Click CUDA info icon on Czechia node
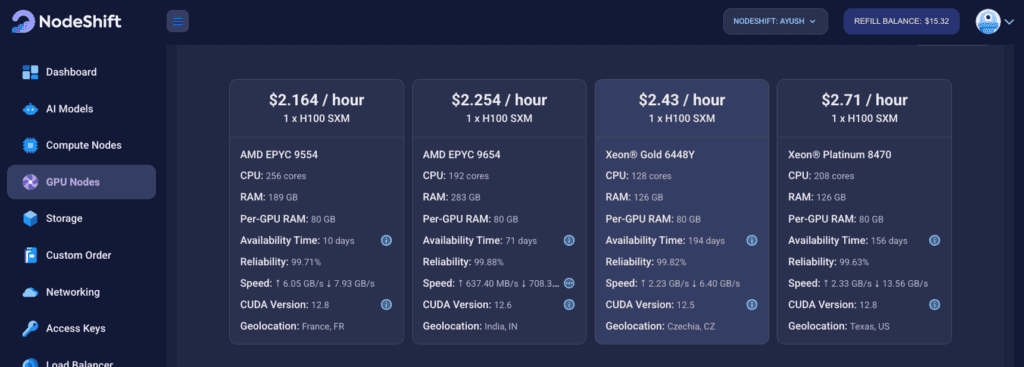The width and height of the screenshot is (1024, 367). click(752, 304)
